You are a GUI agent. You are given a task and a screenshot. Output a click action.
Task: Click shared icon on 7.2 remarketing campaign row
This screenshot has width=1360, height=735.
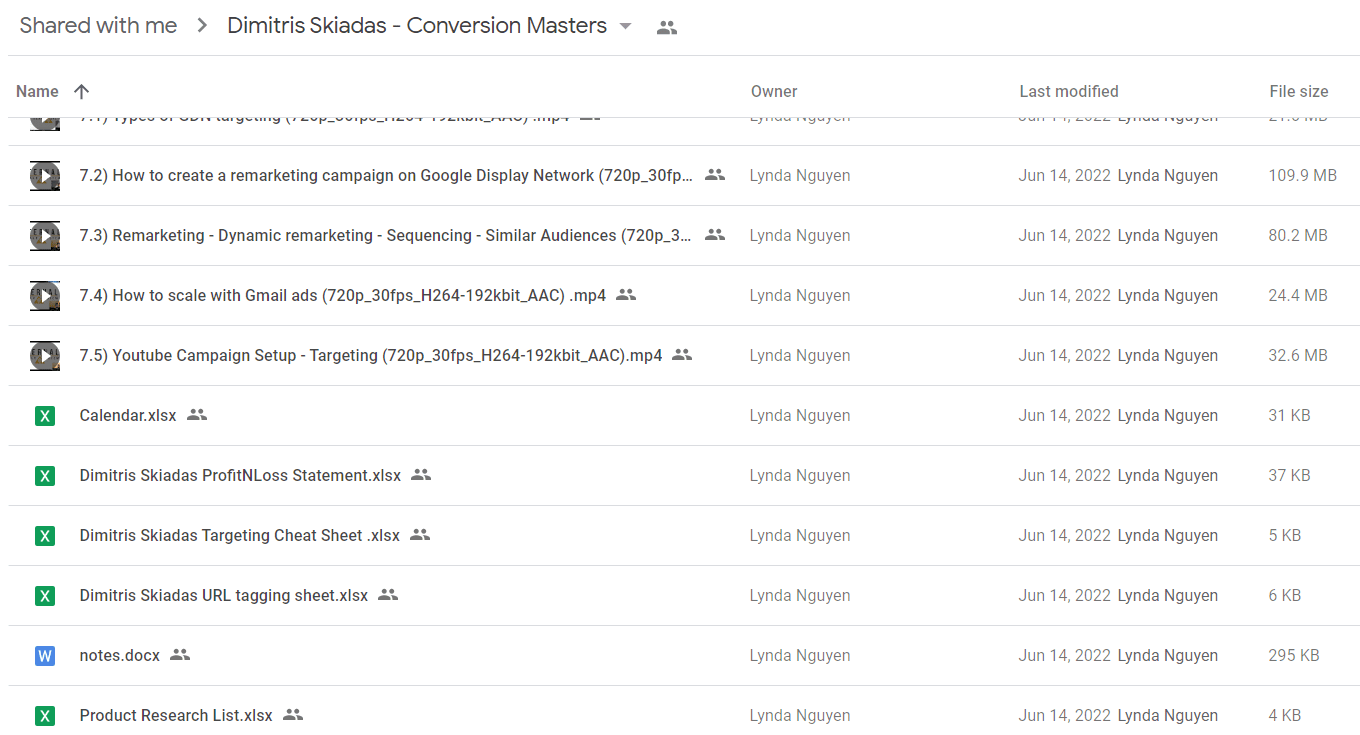(715, 175)
